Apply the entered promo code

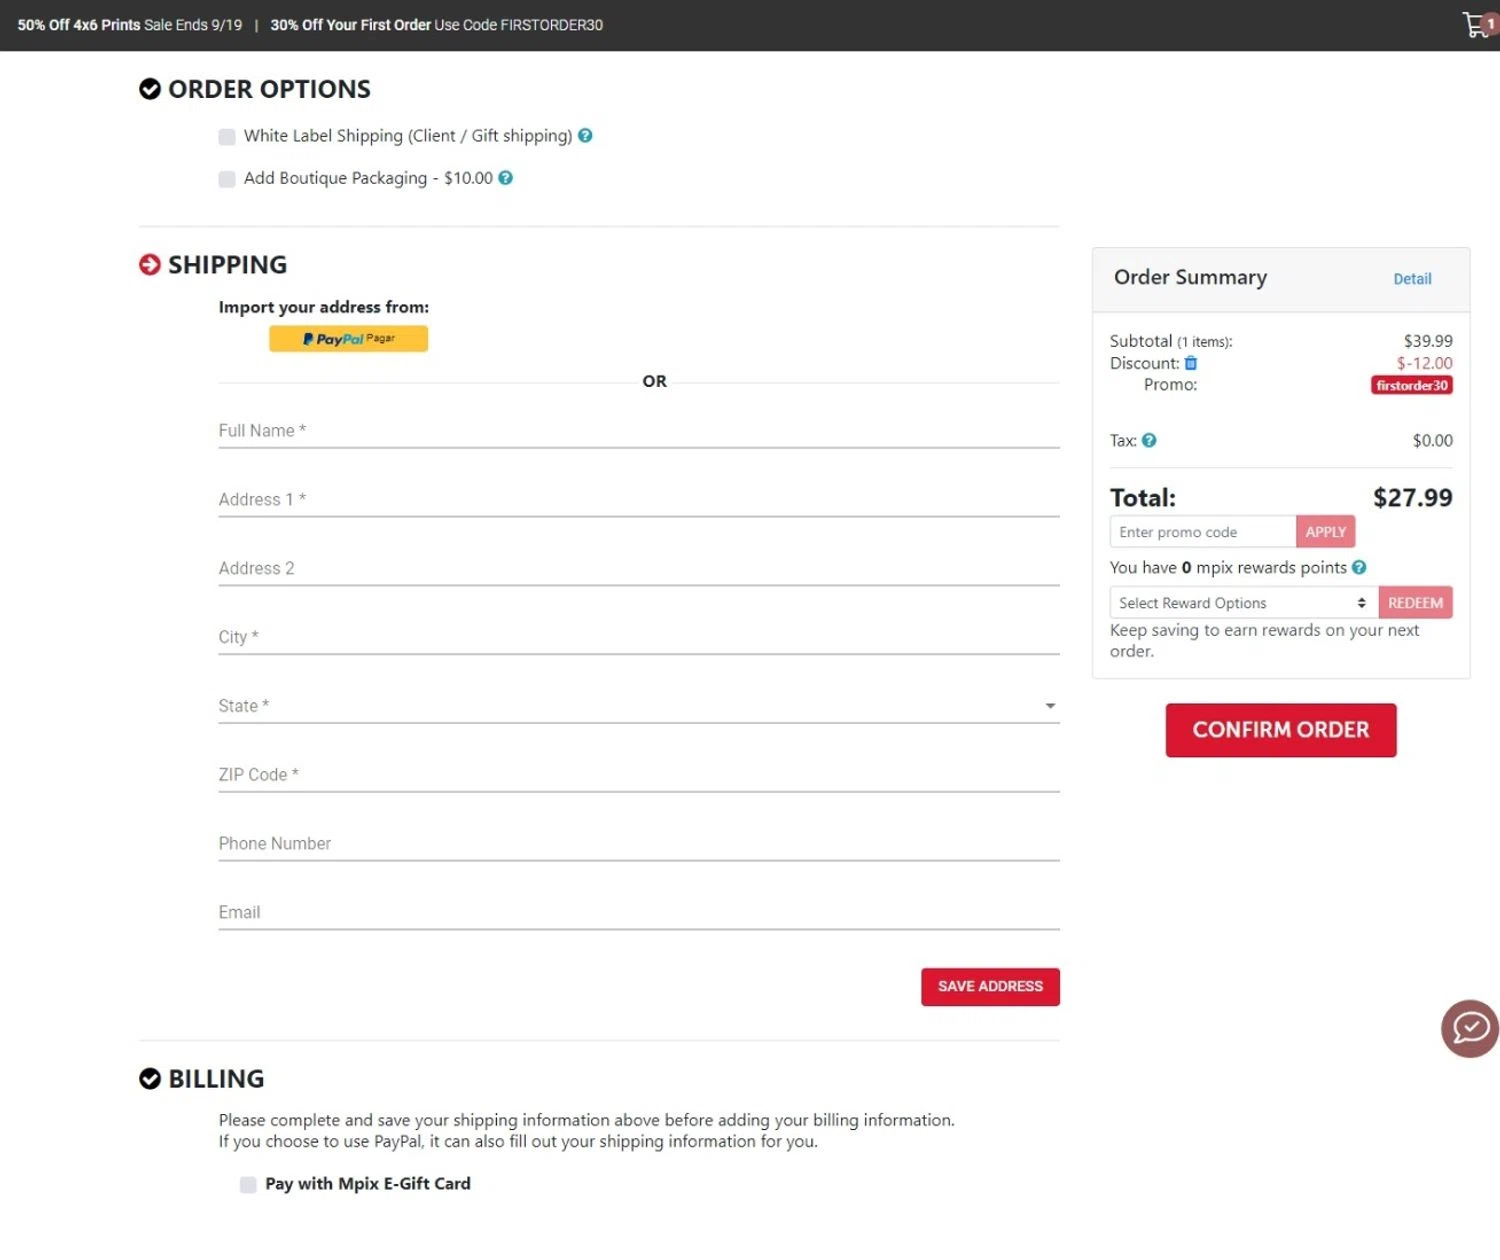[x=1325, y=532]
